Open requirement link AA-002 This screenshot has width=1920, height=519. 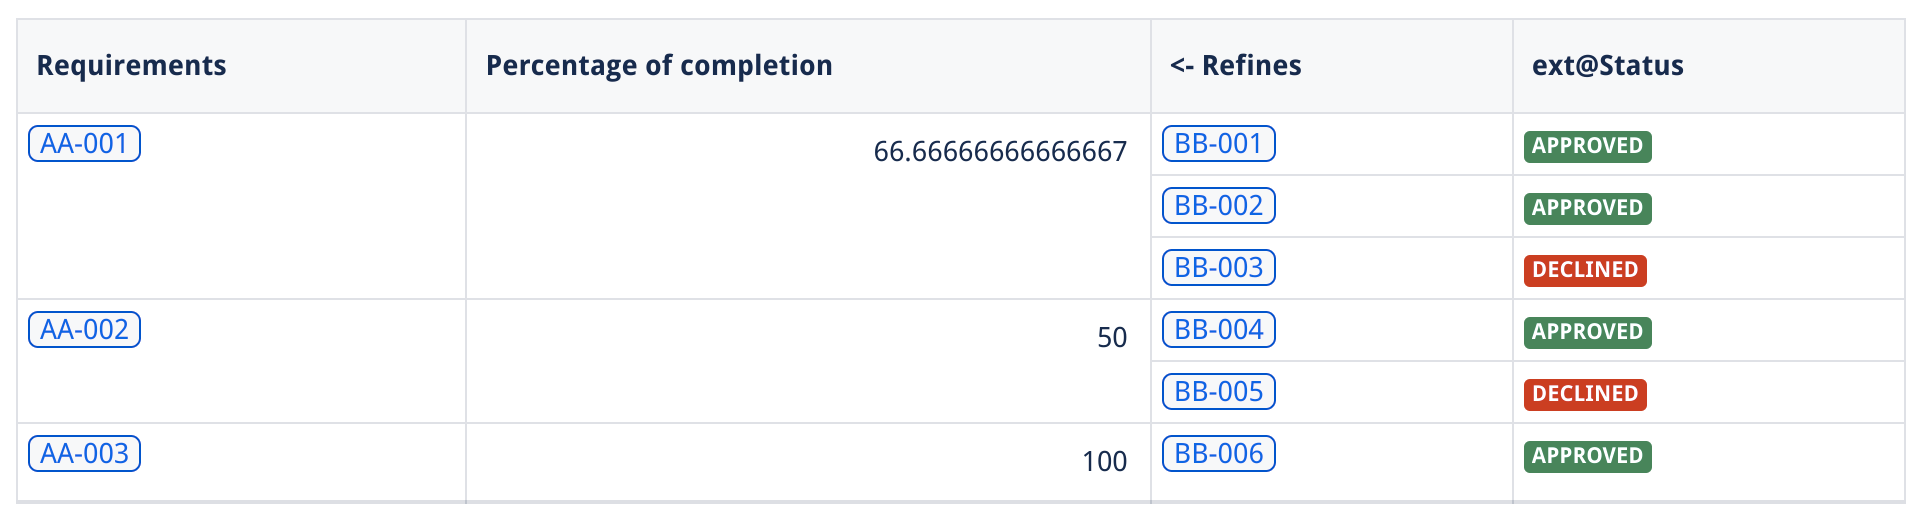pos(84,330)
